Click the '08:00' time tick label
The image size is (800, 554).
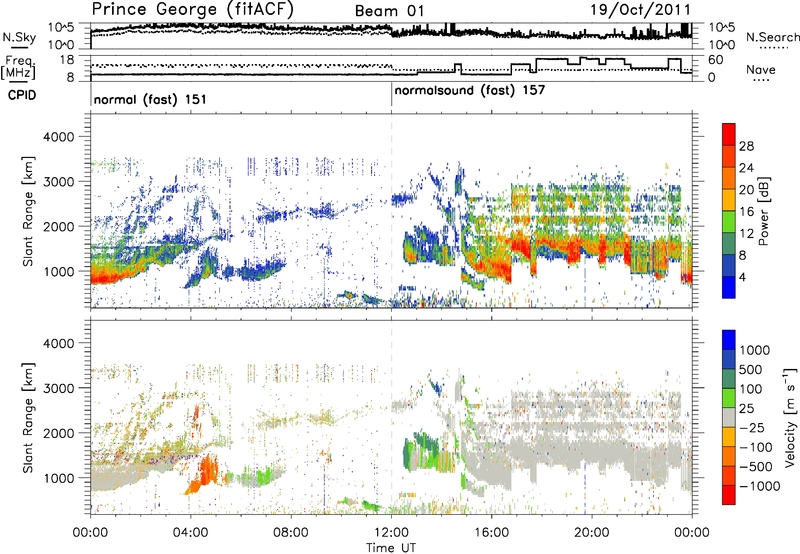point(291,533)
